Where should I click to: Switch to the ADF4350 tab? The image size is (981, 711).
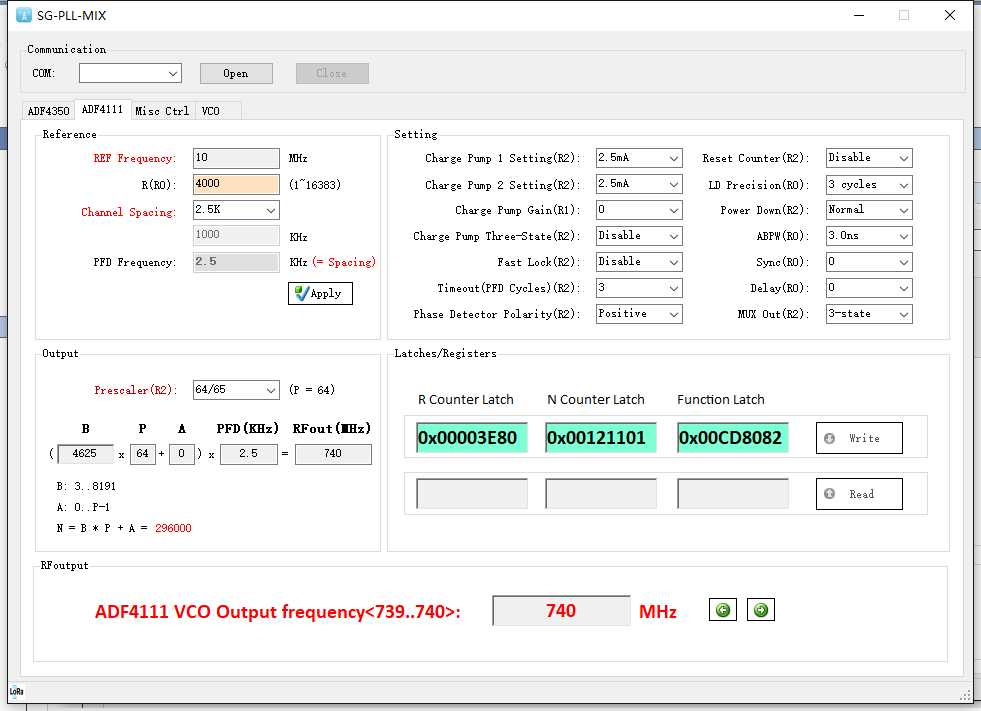(48, 111)
